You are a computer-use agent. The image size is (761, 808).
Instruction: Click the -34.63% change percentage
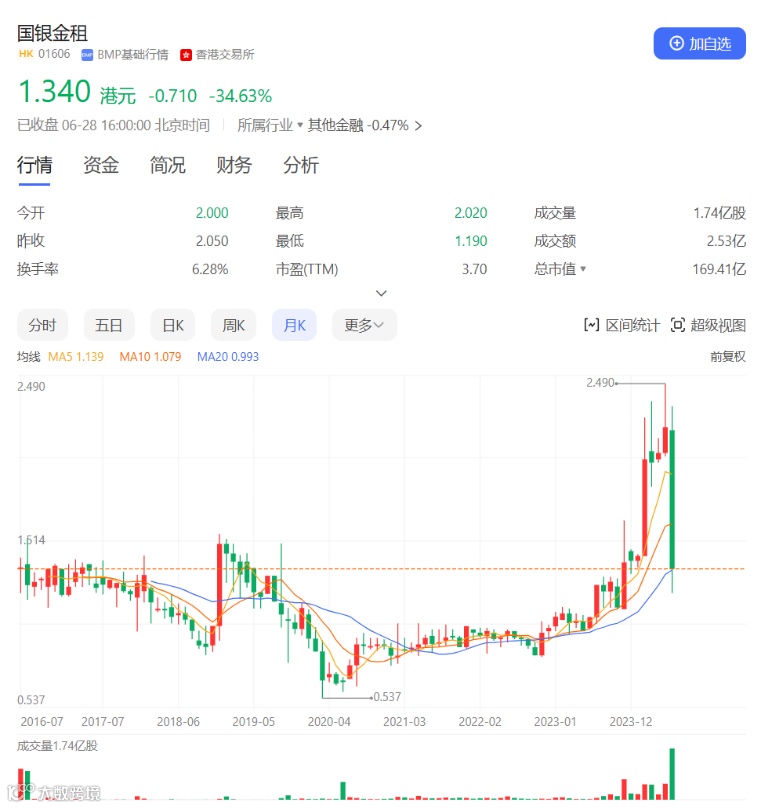coord(241,96)
